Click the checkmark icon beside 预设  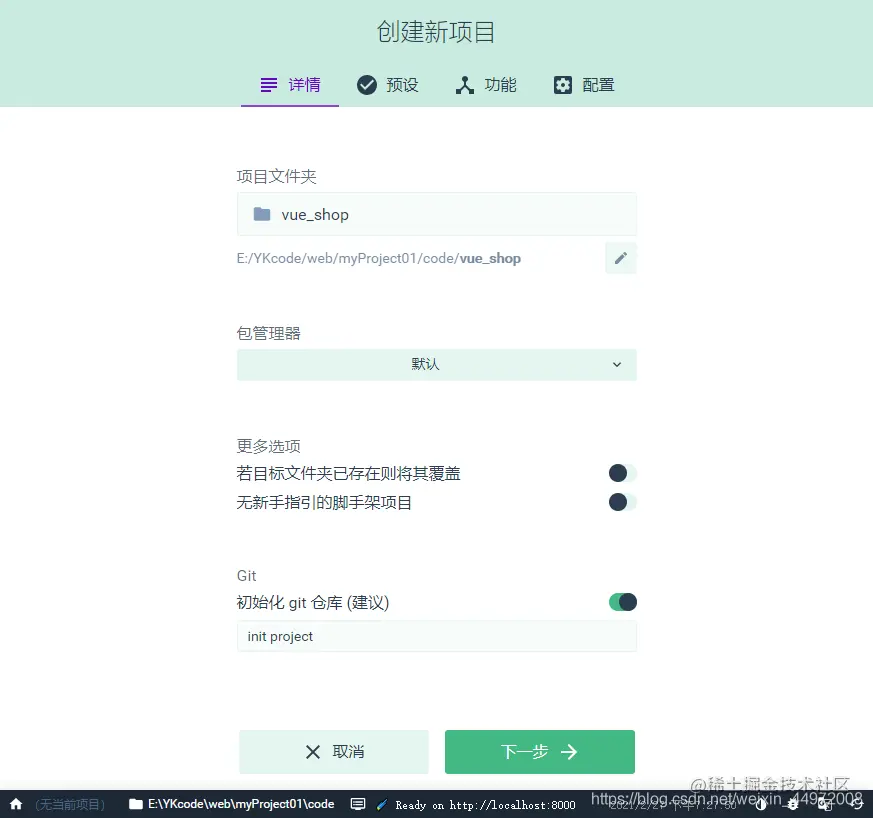coord(367,84)
